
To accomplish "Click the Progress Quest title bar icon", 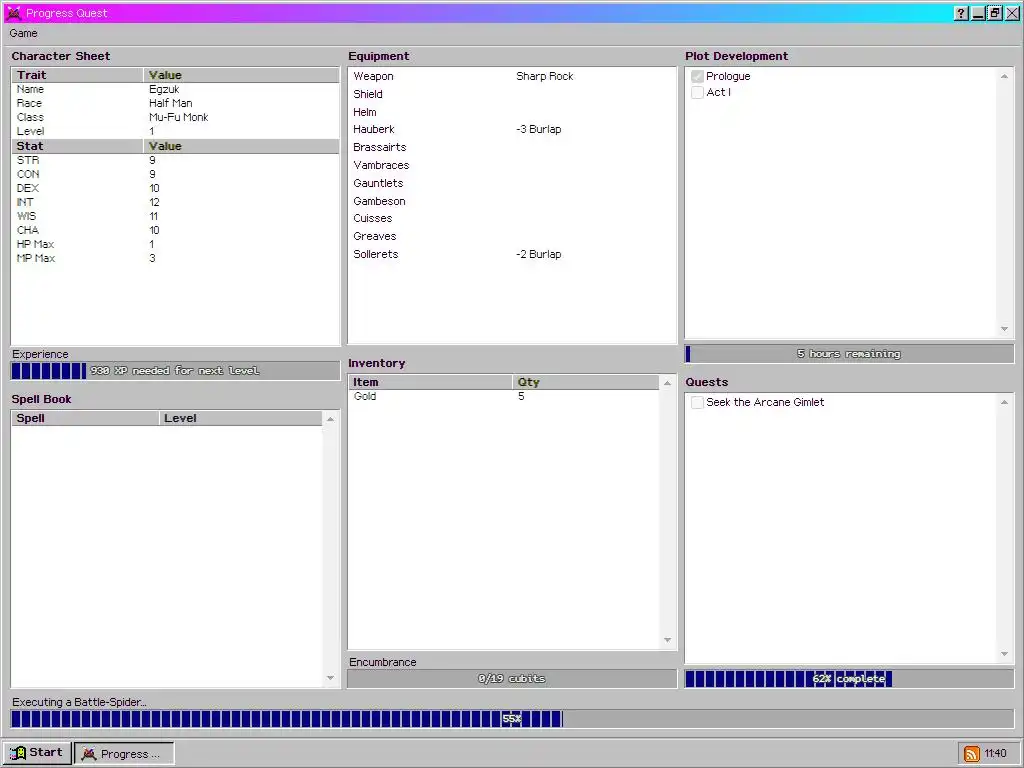I will coord(14,13).
